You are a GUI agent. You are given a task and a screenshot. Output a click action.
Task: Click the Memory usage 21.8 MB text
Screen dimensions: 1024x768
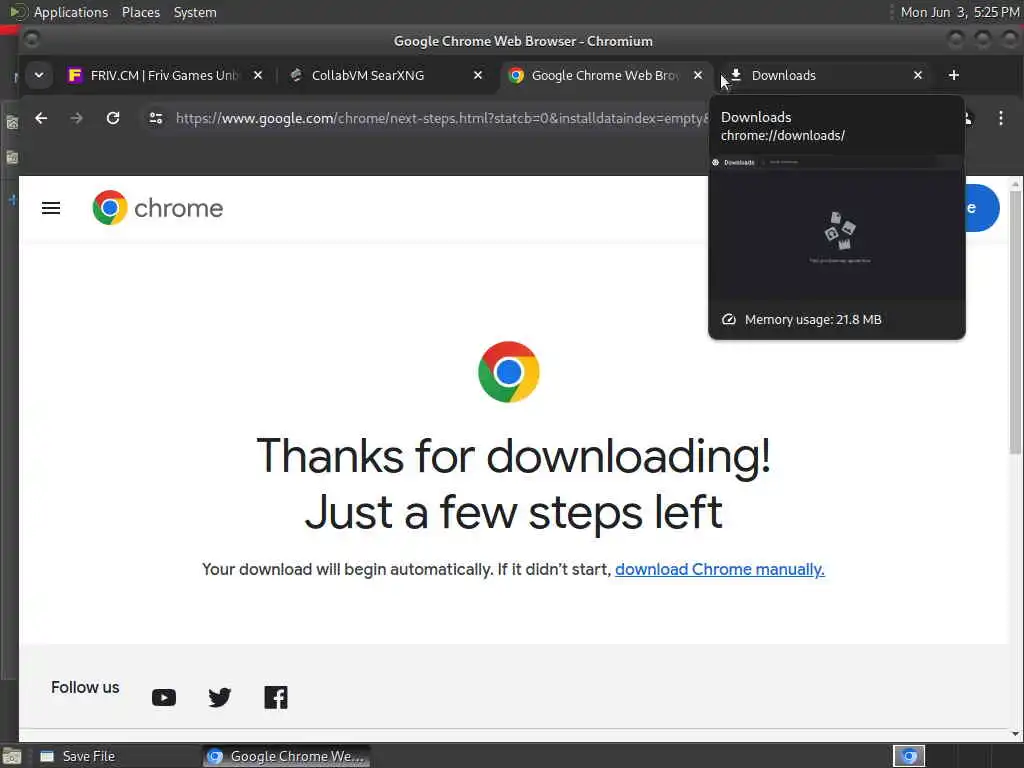[x=813, y=319]
